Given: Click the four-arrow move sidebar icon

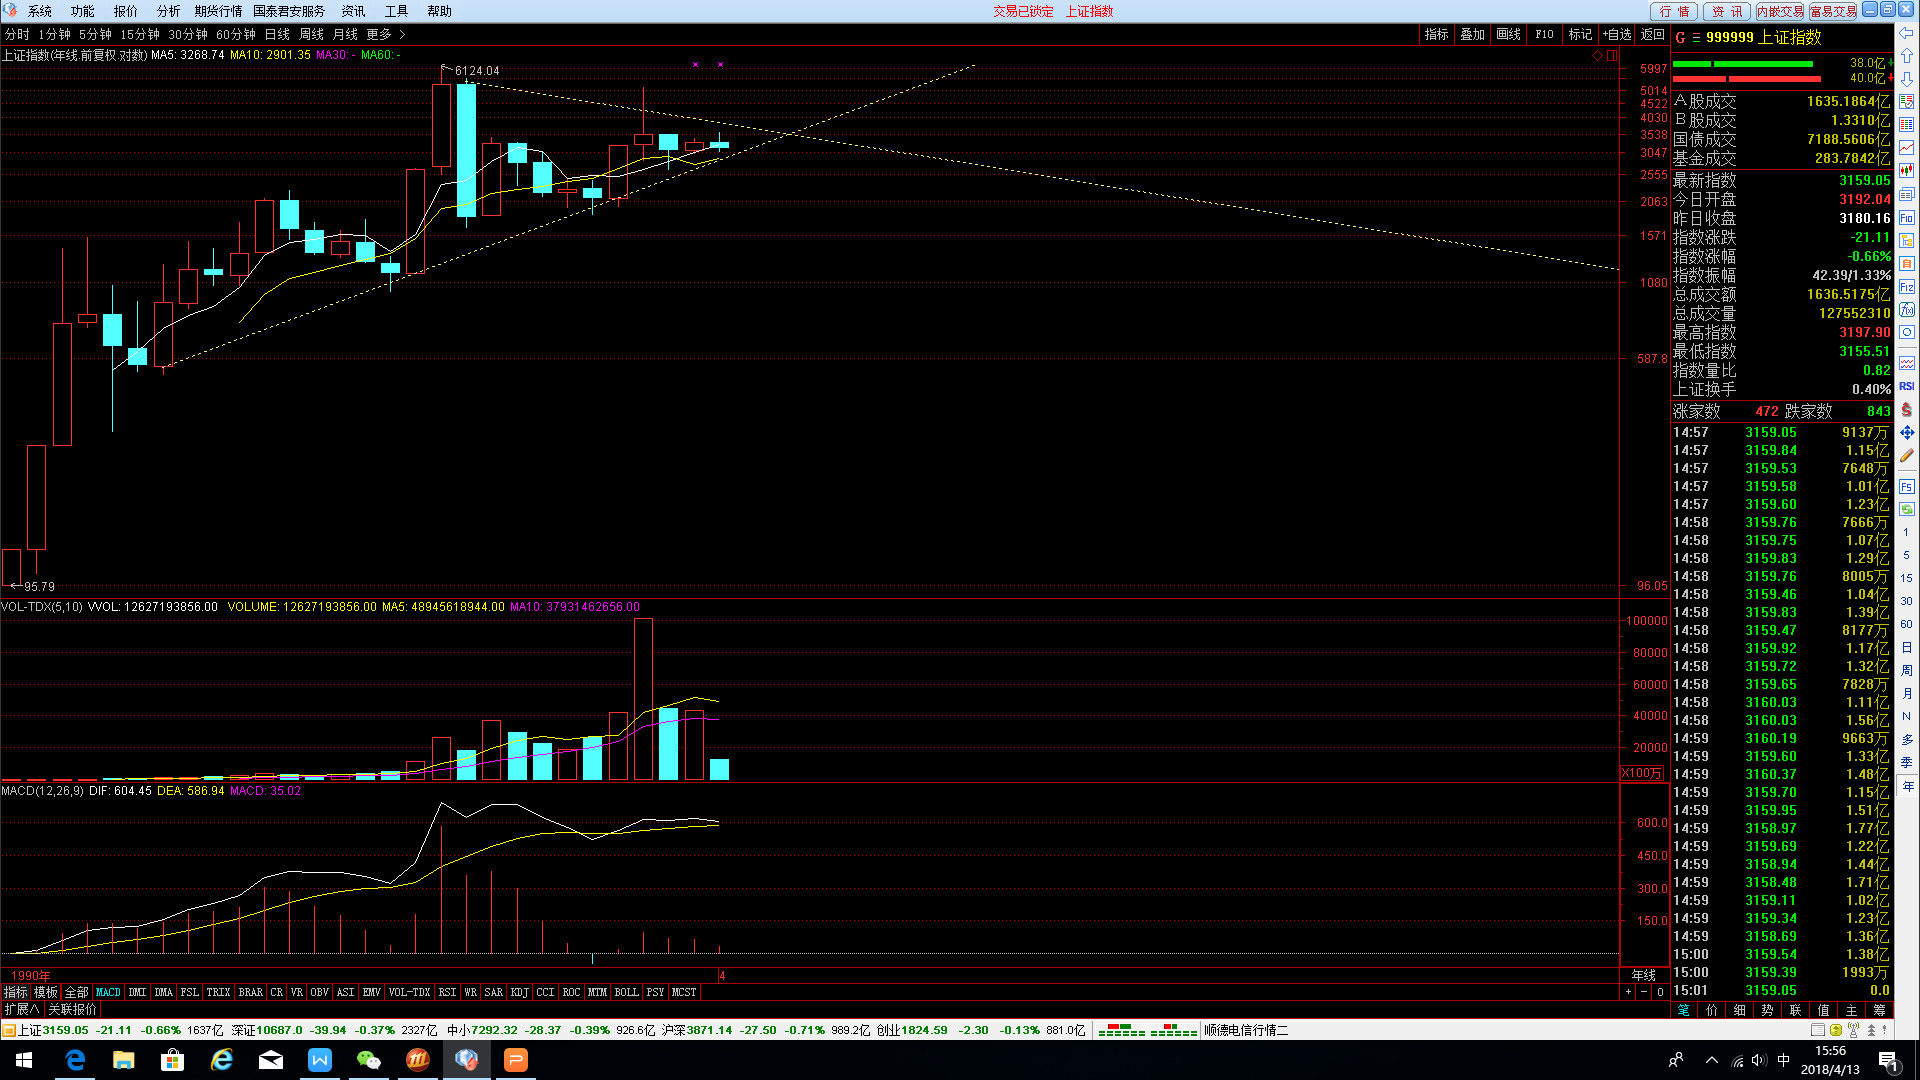Looking at the screenshot, I should click(1907, 433).
